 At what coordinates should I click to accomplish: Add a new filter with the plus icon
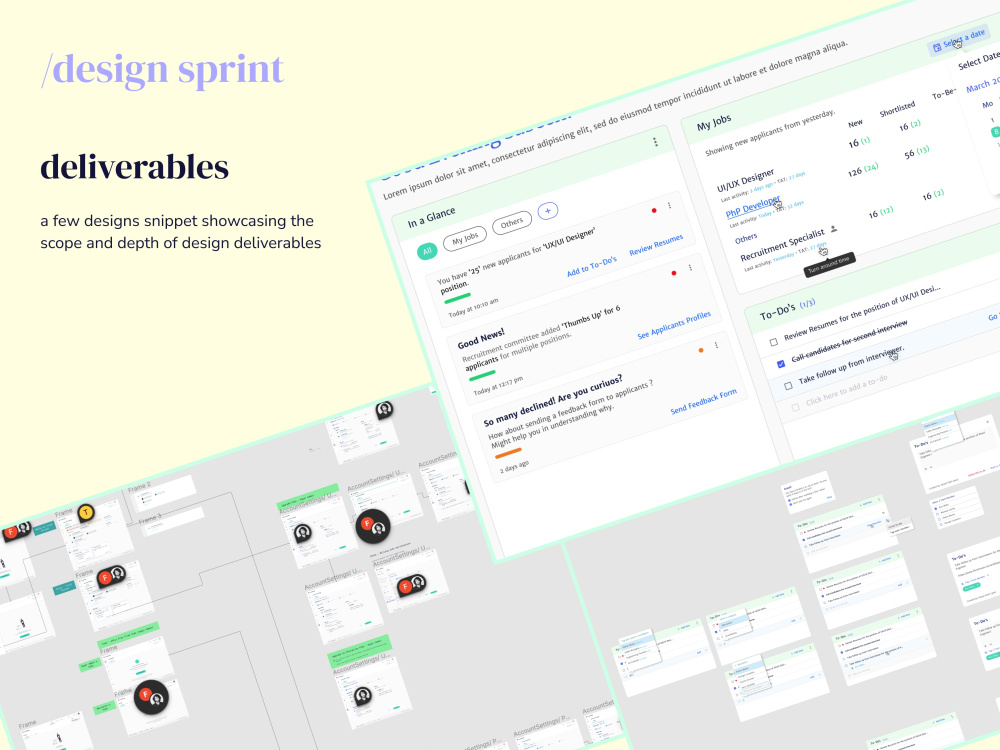(548, 211)
